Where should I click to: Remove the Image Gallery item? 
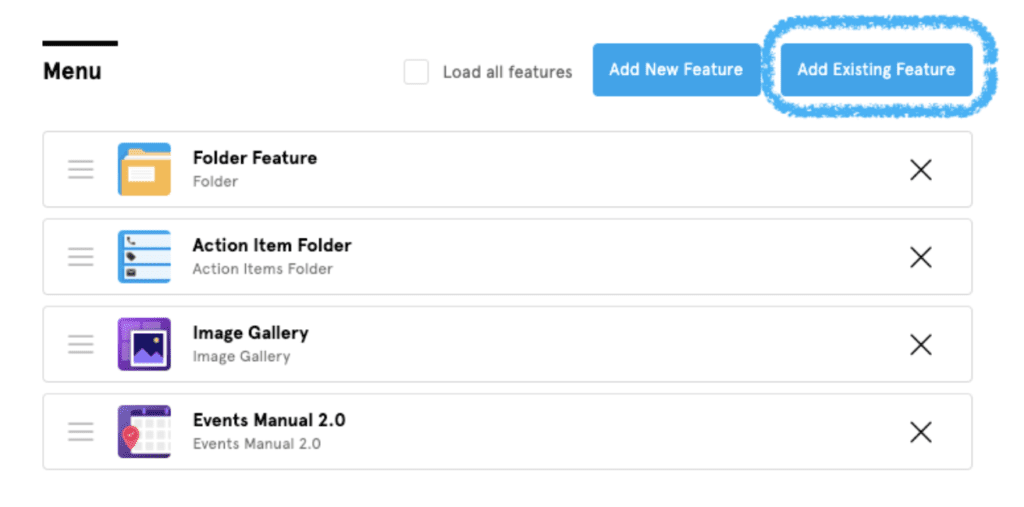click(921, 345)
